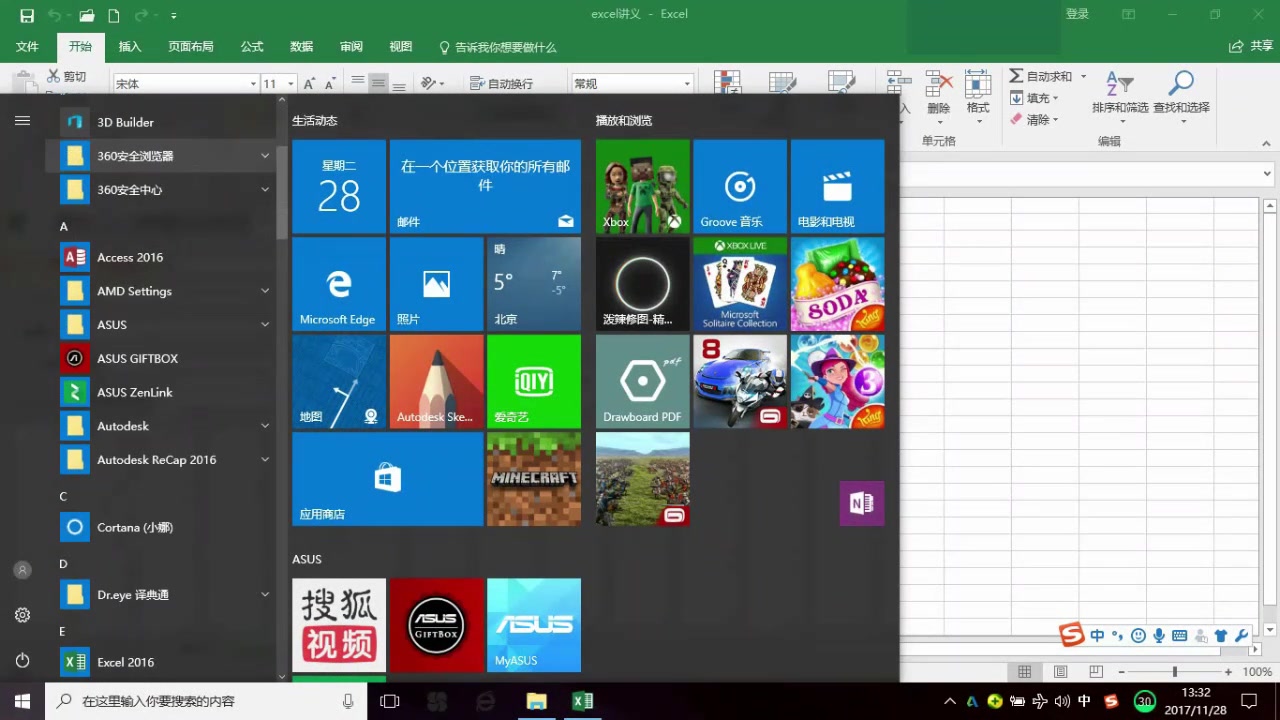
Task: Switch to the Excel 审阅 tab
Action: pos(351,47)
